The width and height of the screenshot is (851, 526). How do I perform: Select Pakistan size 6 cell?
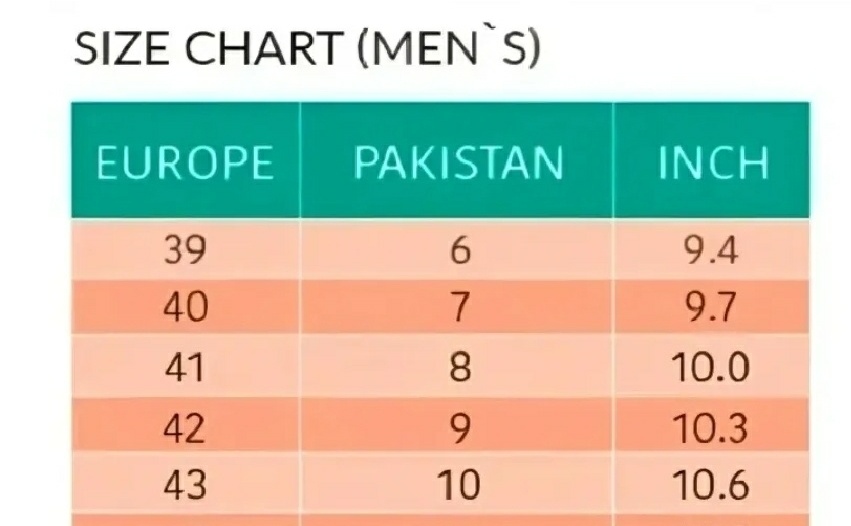(x=457, y=250)
